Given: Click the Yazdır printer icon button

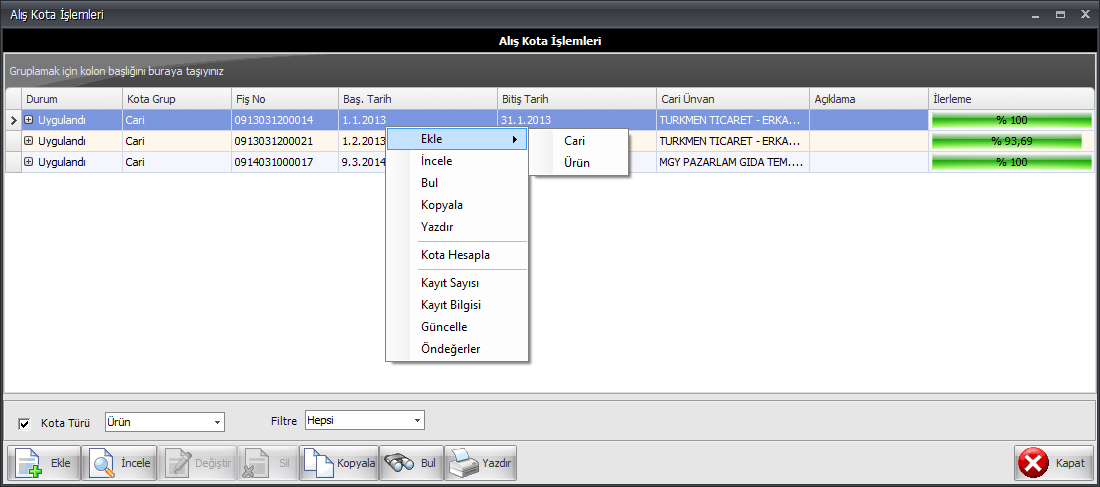Looking at the screenshot, I should [480, 464].
